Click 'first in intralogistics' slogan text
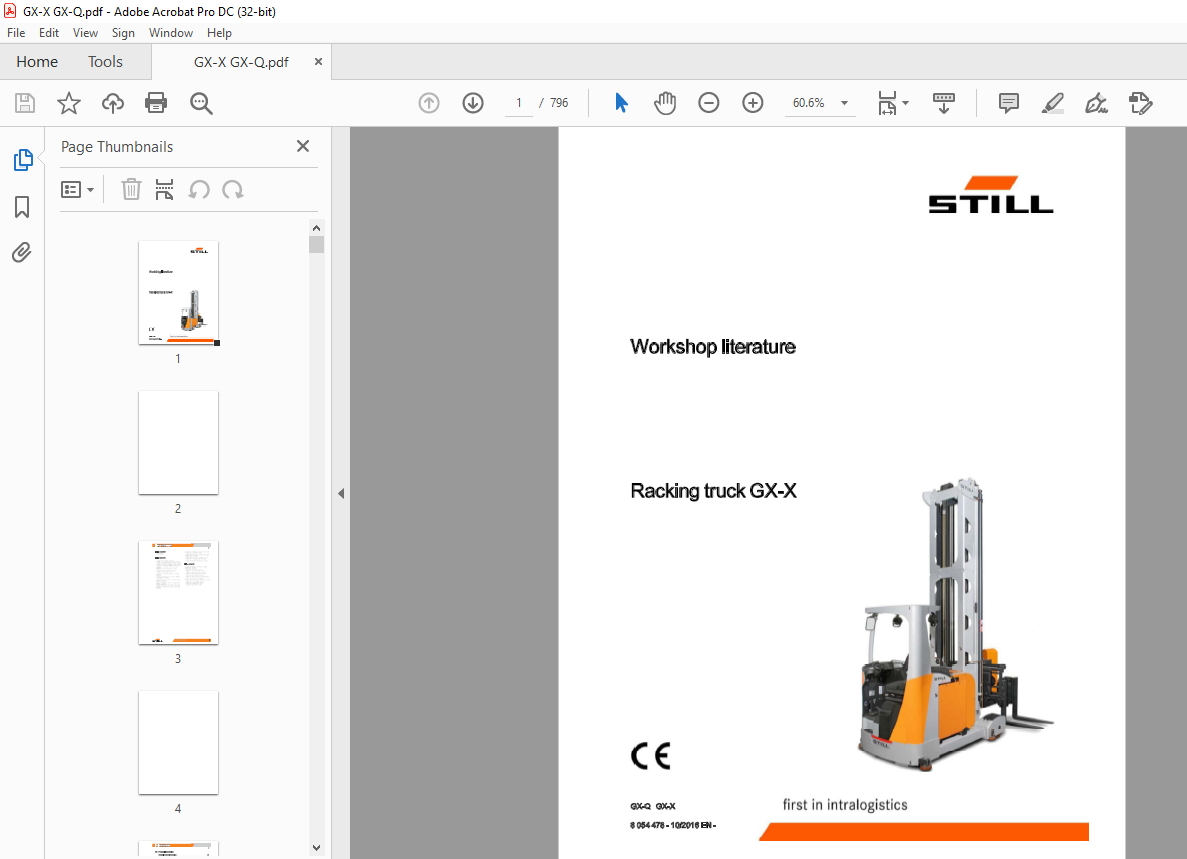This screenshot has width=1187, height=859. click(x=845, y=805)
